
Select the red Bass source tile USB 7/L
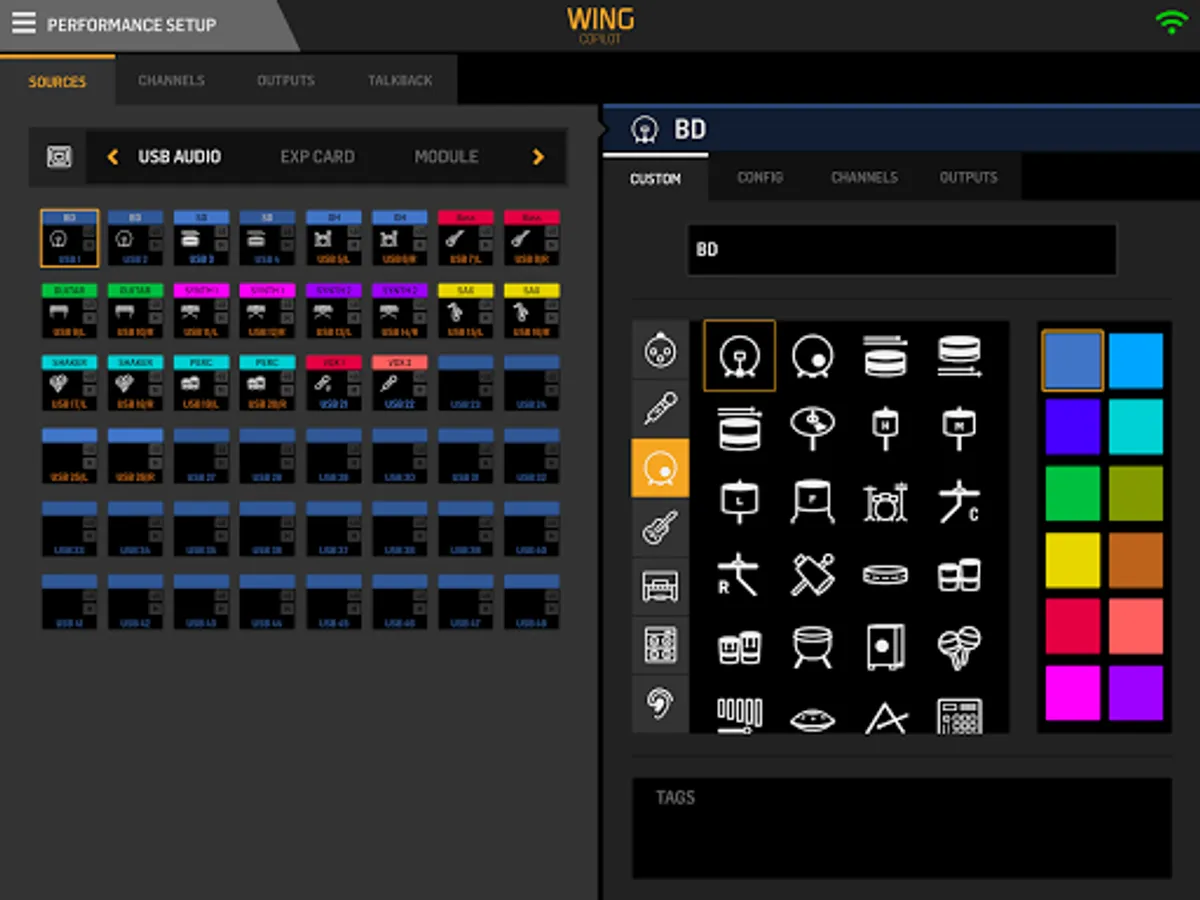point(465,238)
